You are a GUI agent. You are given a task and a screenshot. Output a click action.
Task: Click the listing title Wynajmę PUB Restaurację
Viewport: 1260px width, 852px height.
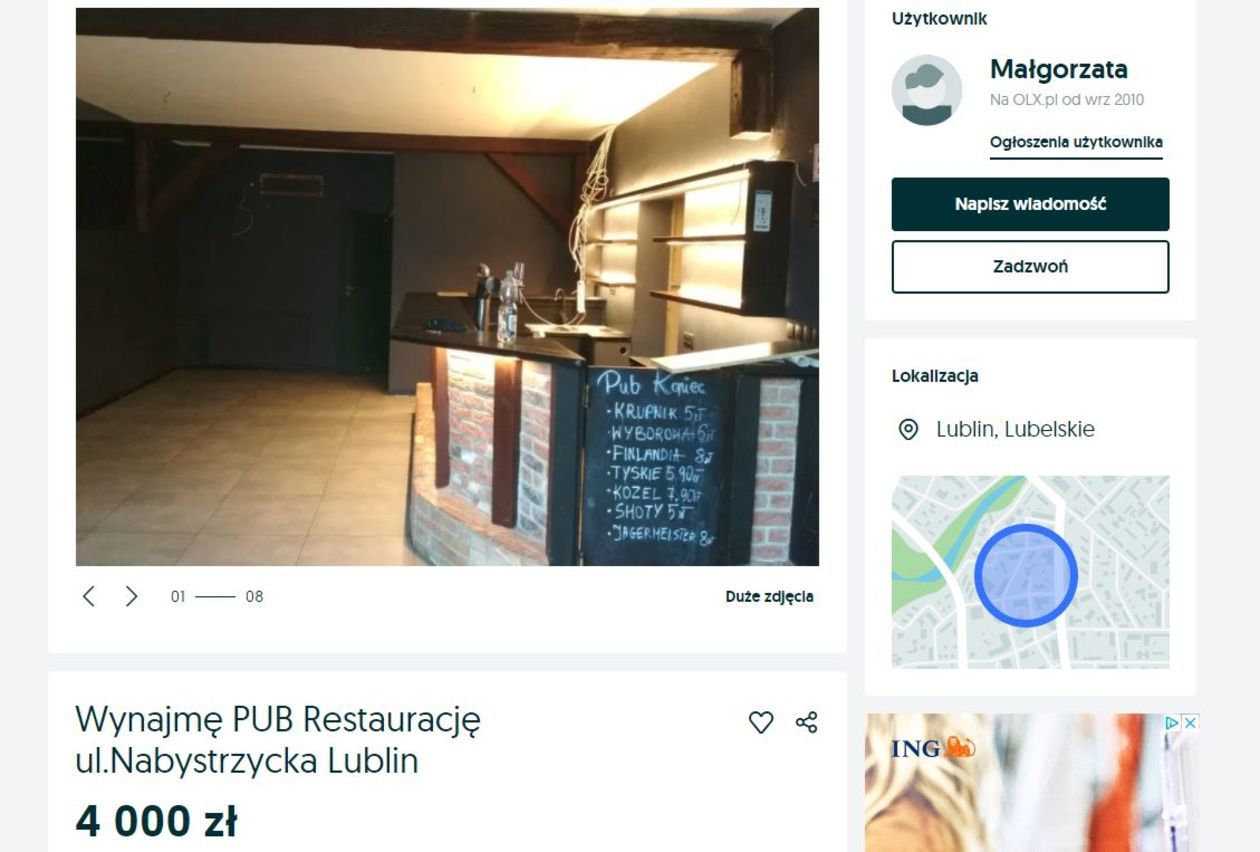click(278, 740)
